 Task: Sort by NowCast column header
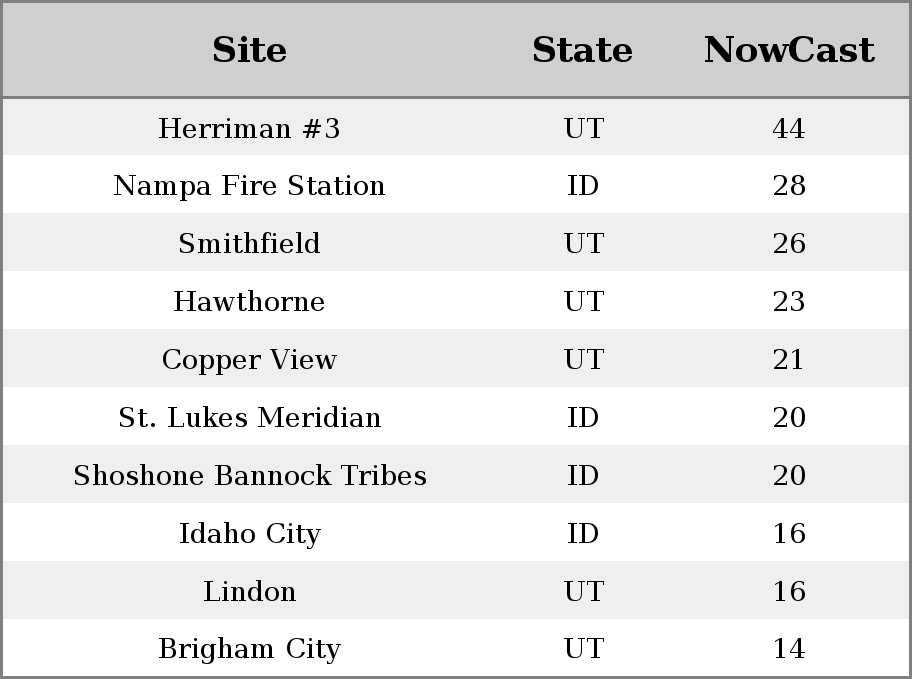(x=789, y=50)
